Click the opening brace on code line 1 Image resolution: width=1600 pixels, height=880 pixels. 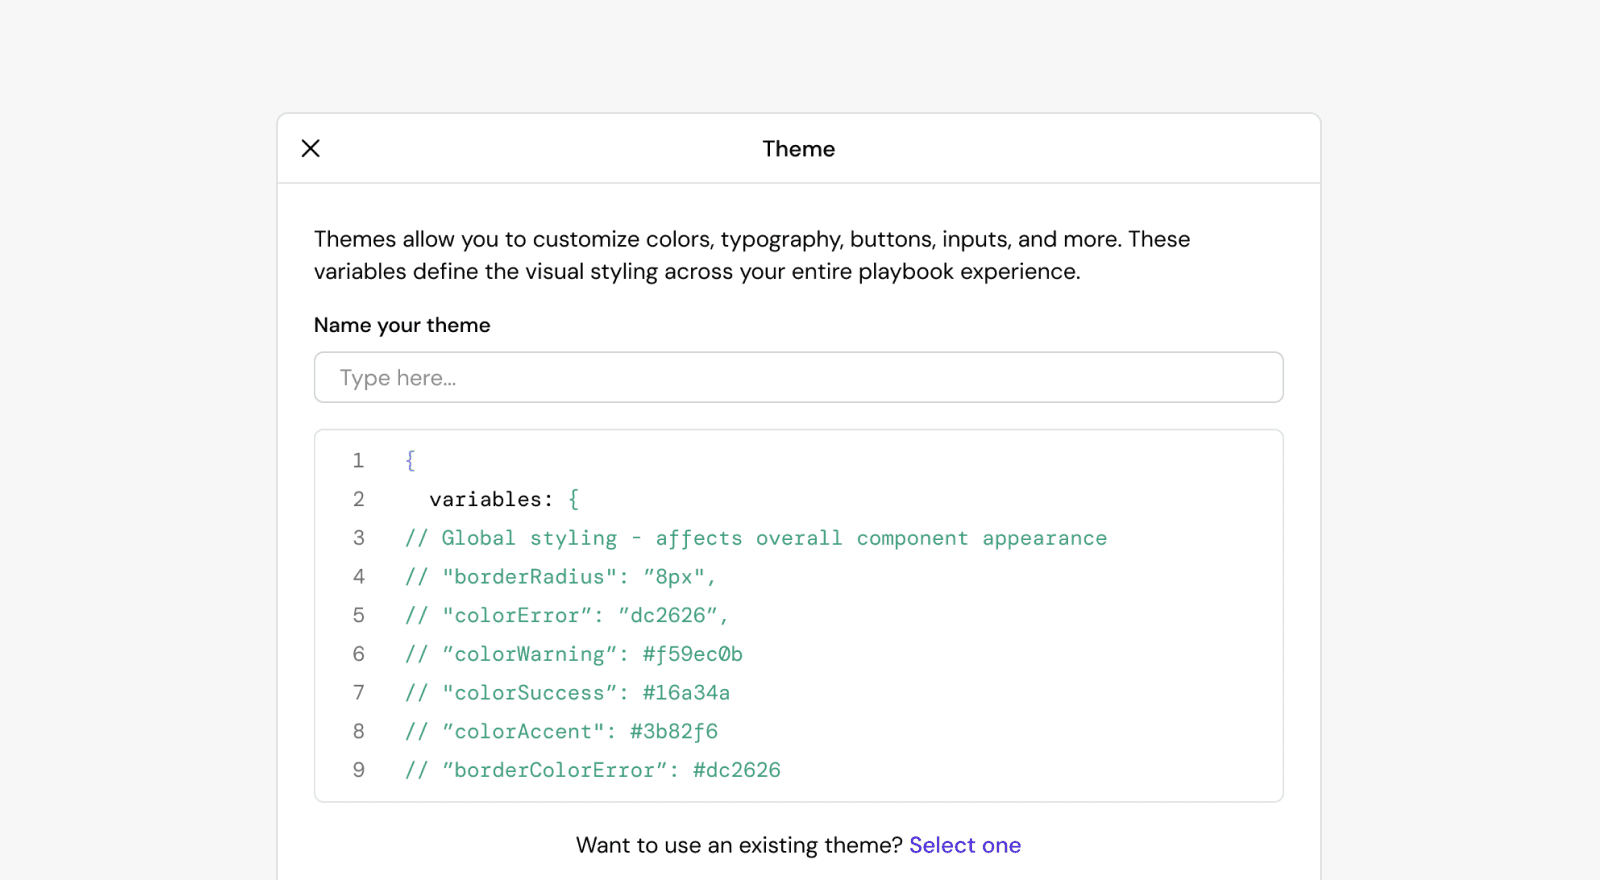[410, 460]
